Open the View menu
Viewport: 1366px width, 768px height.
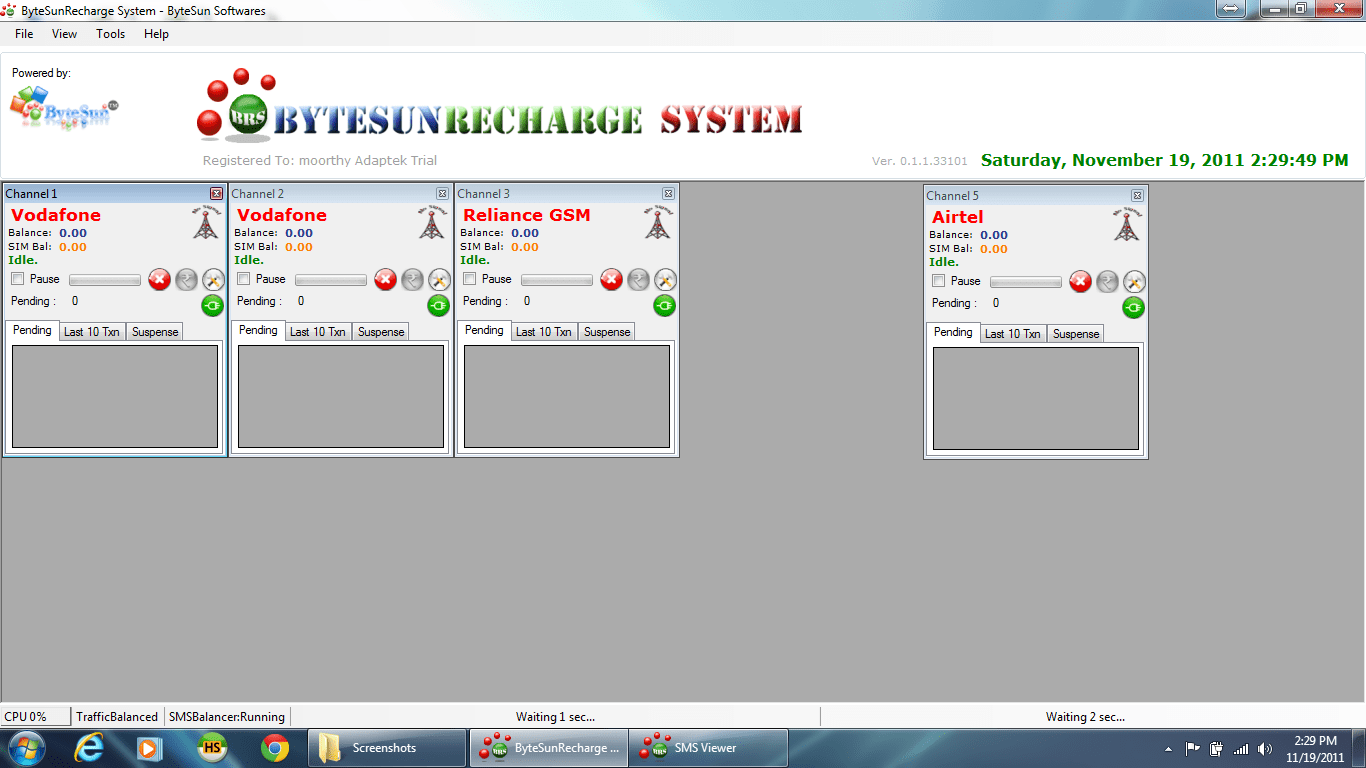[64, 34]
